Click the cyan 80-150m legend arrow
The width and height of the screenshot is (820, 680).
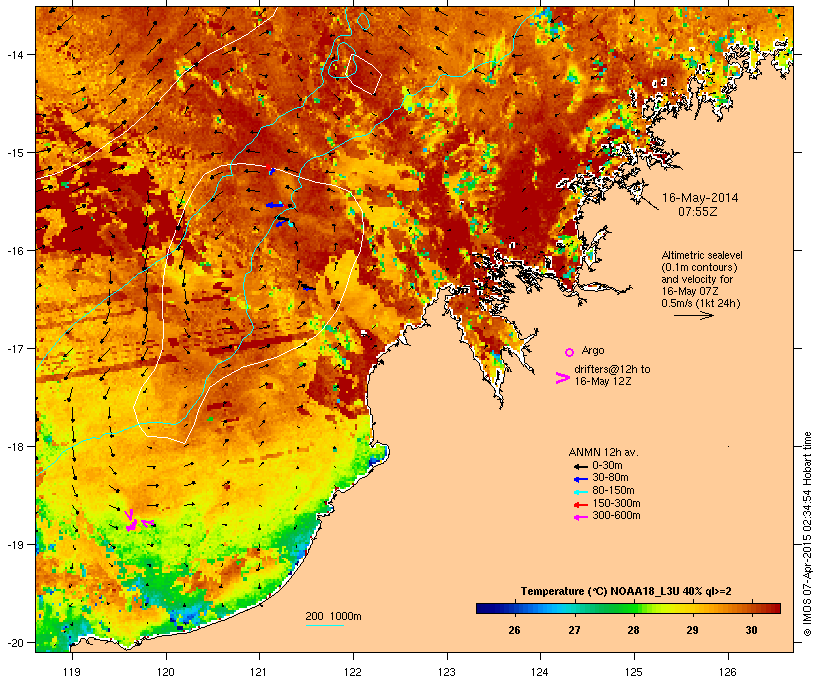[x=580, y=492]
